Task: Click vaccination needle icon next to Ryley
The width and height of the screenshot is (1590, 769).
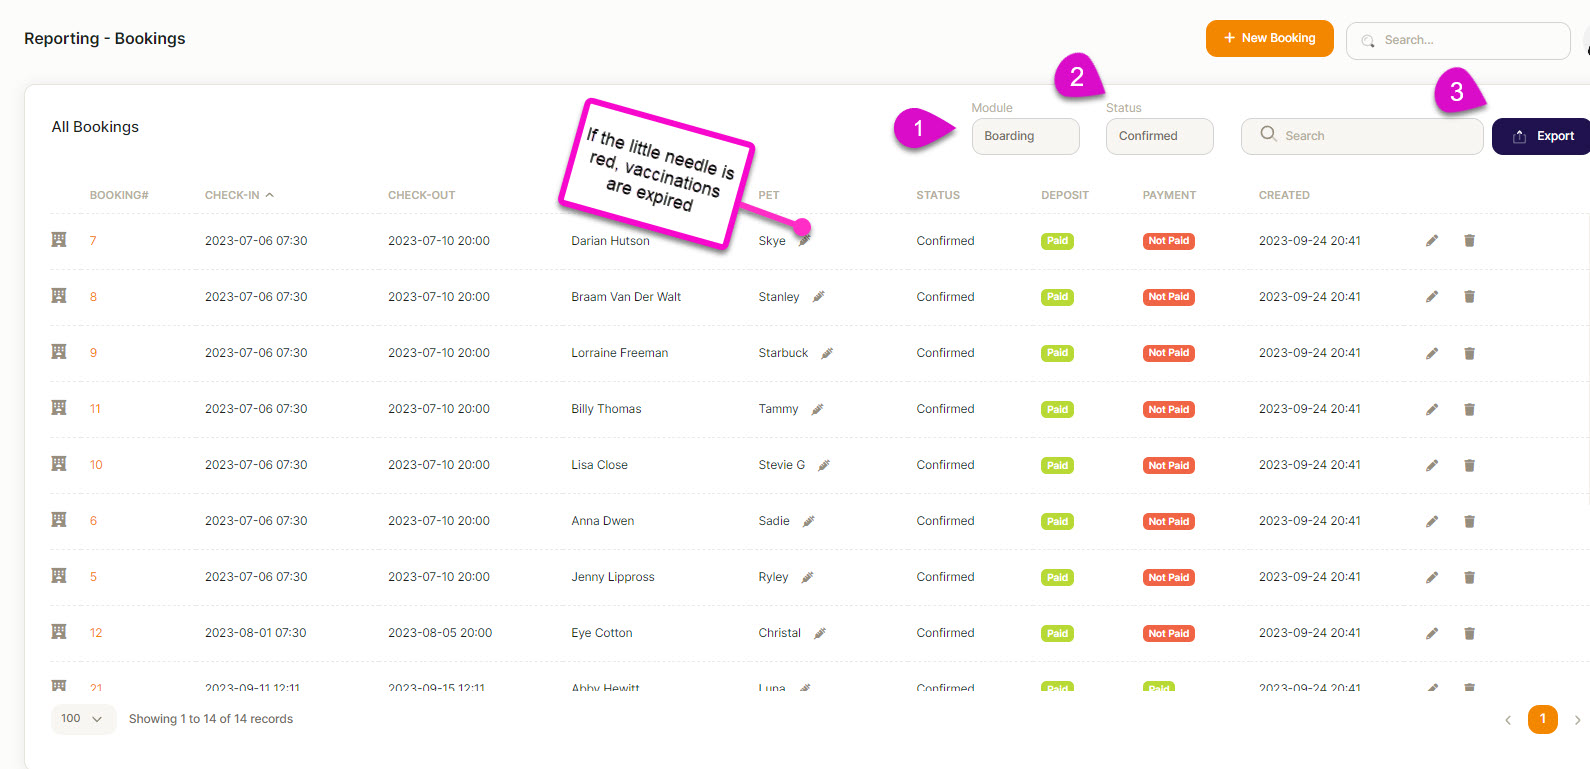Action: point(807,577)
